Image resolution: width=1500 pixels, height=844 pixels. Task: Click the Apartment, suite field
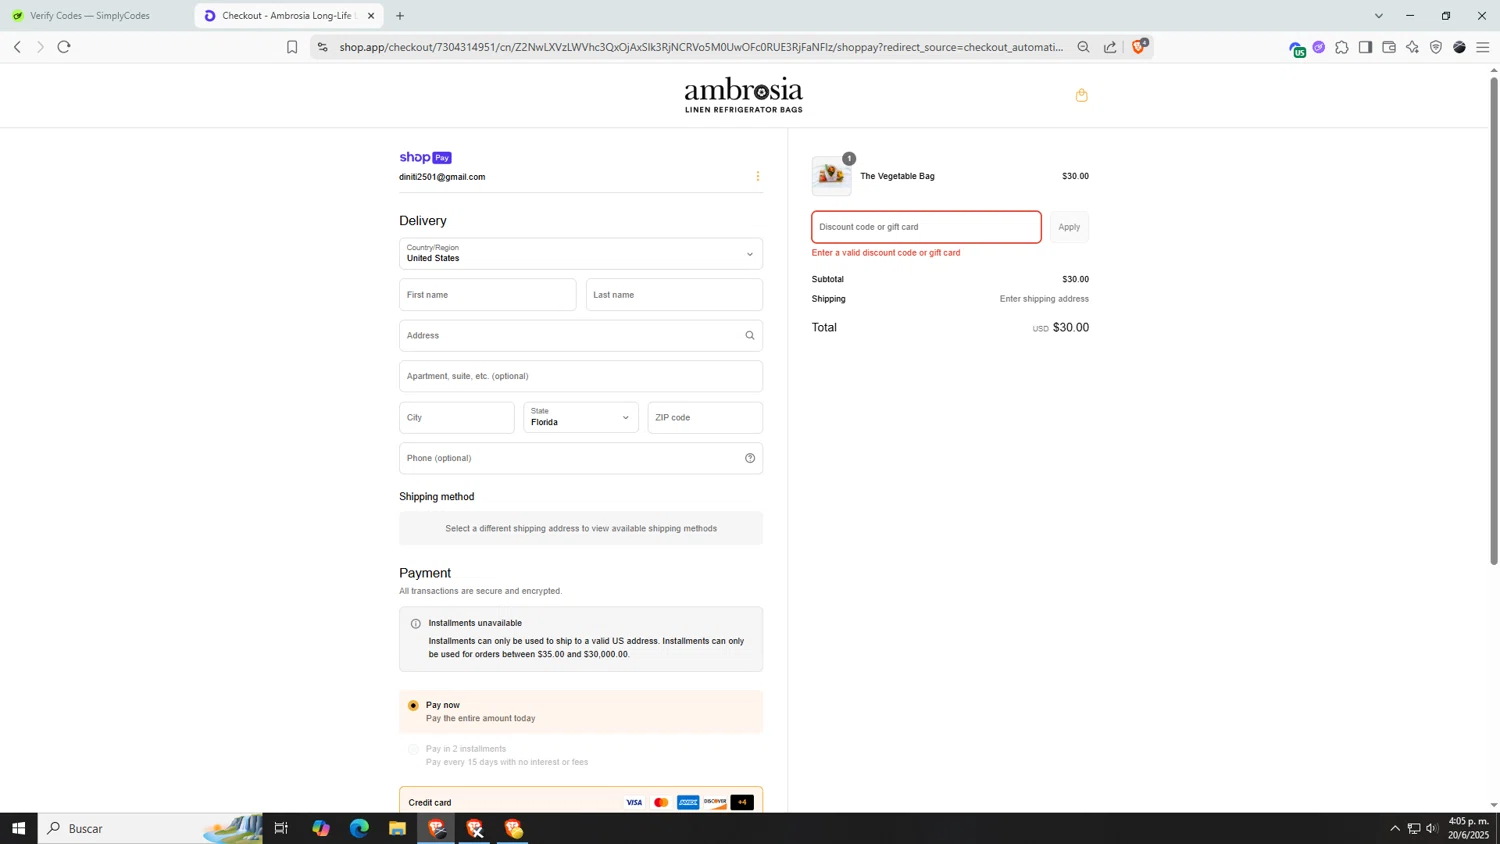tap(581, 376)
